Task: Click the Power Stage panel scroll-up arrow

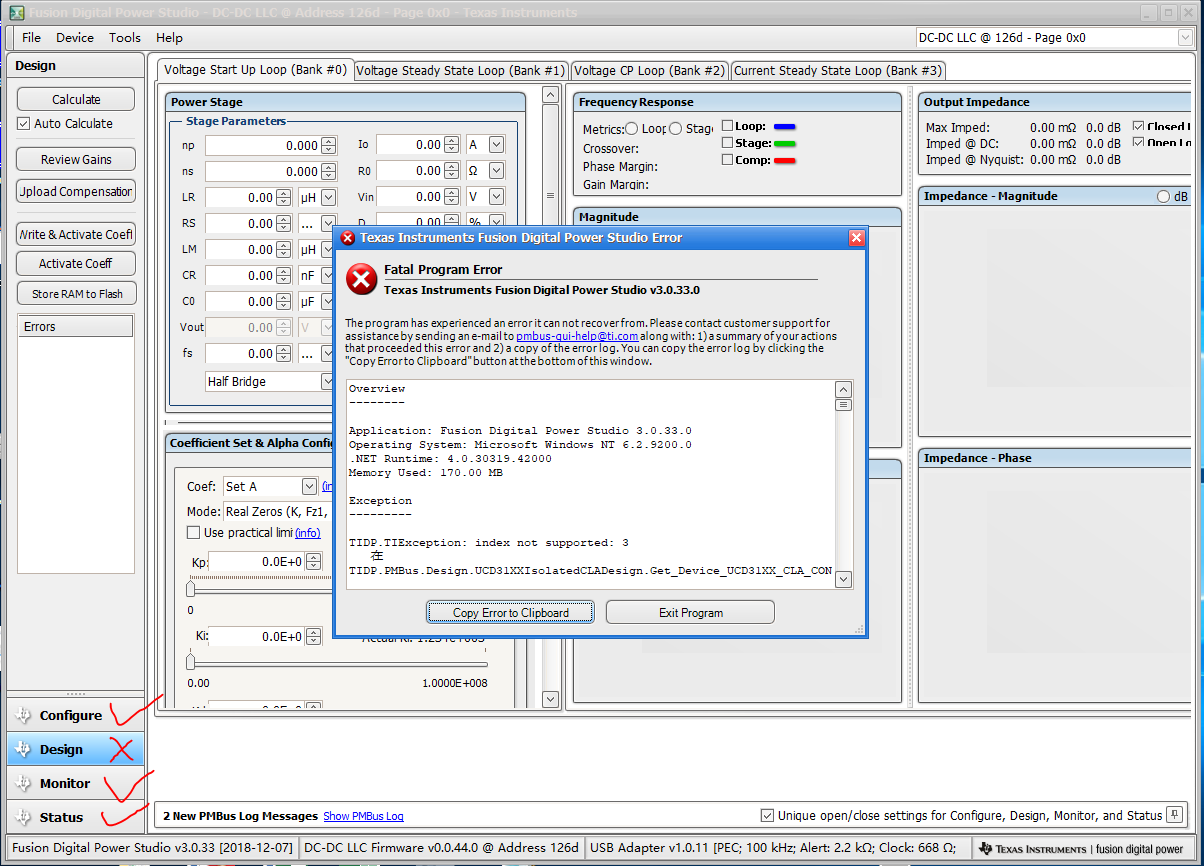Action: click(x=550, y=95)
